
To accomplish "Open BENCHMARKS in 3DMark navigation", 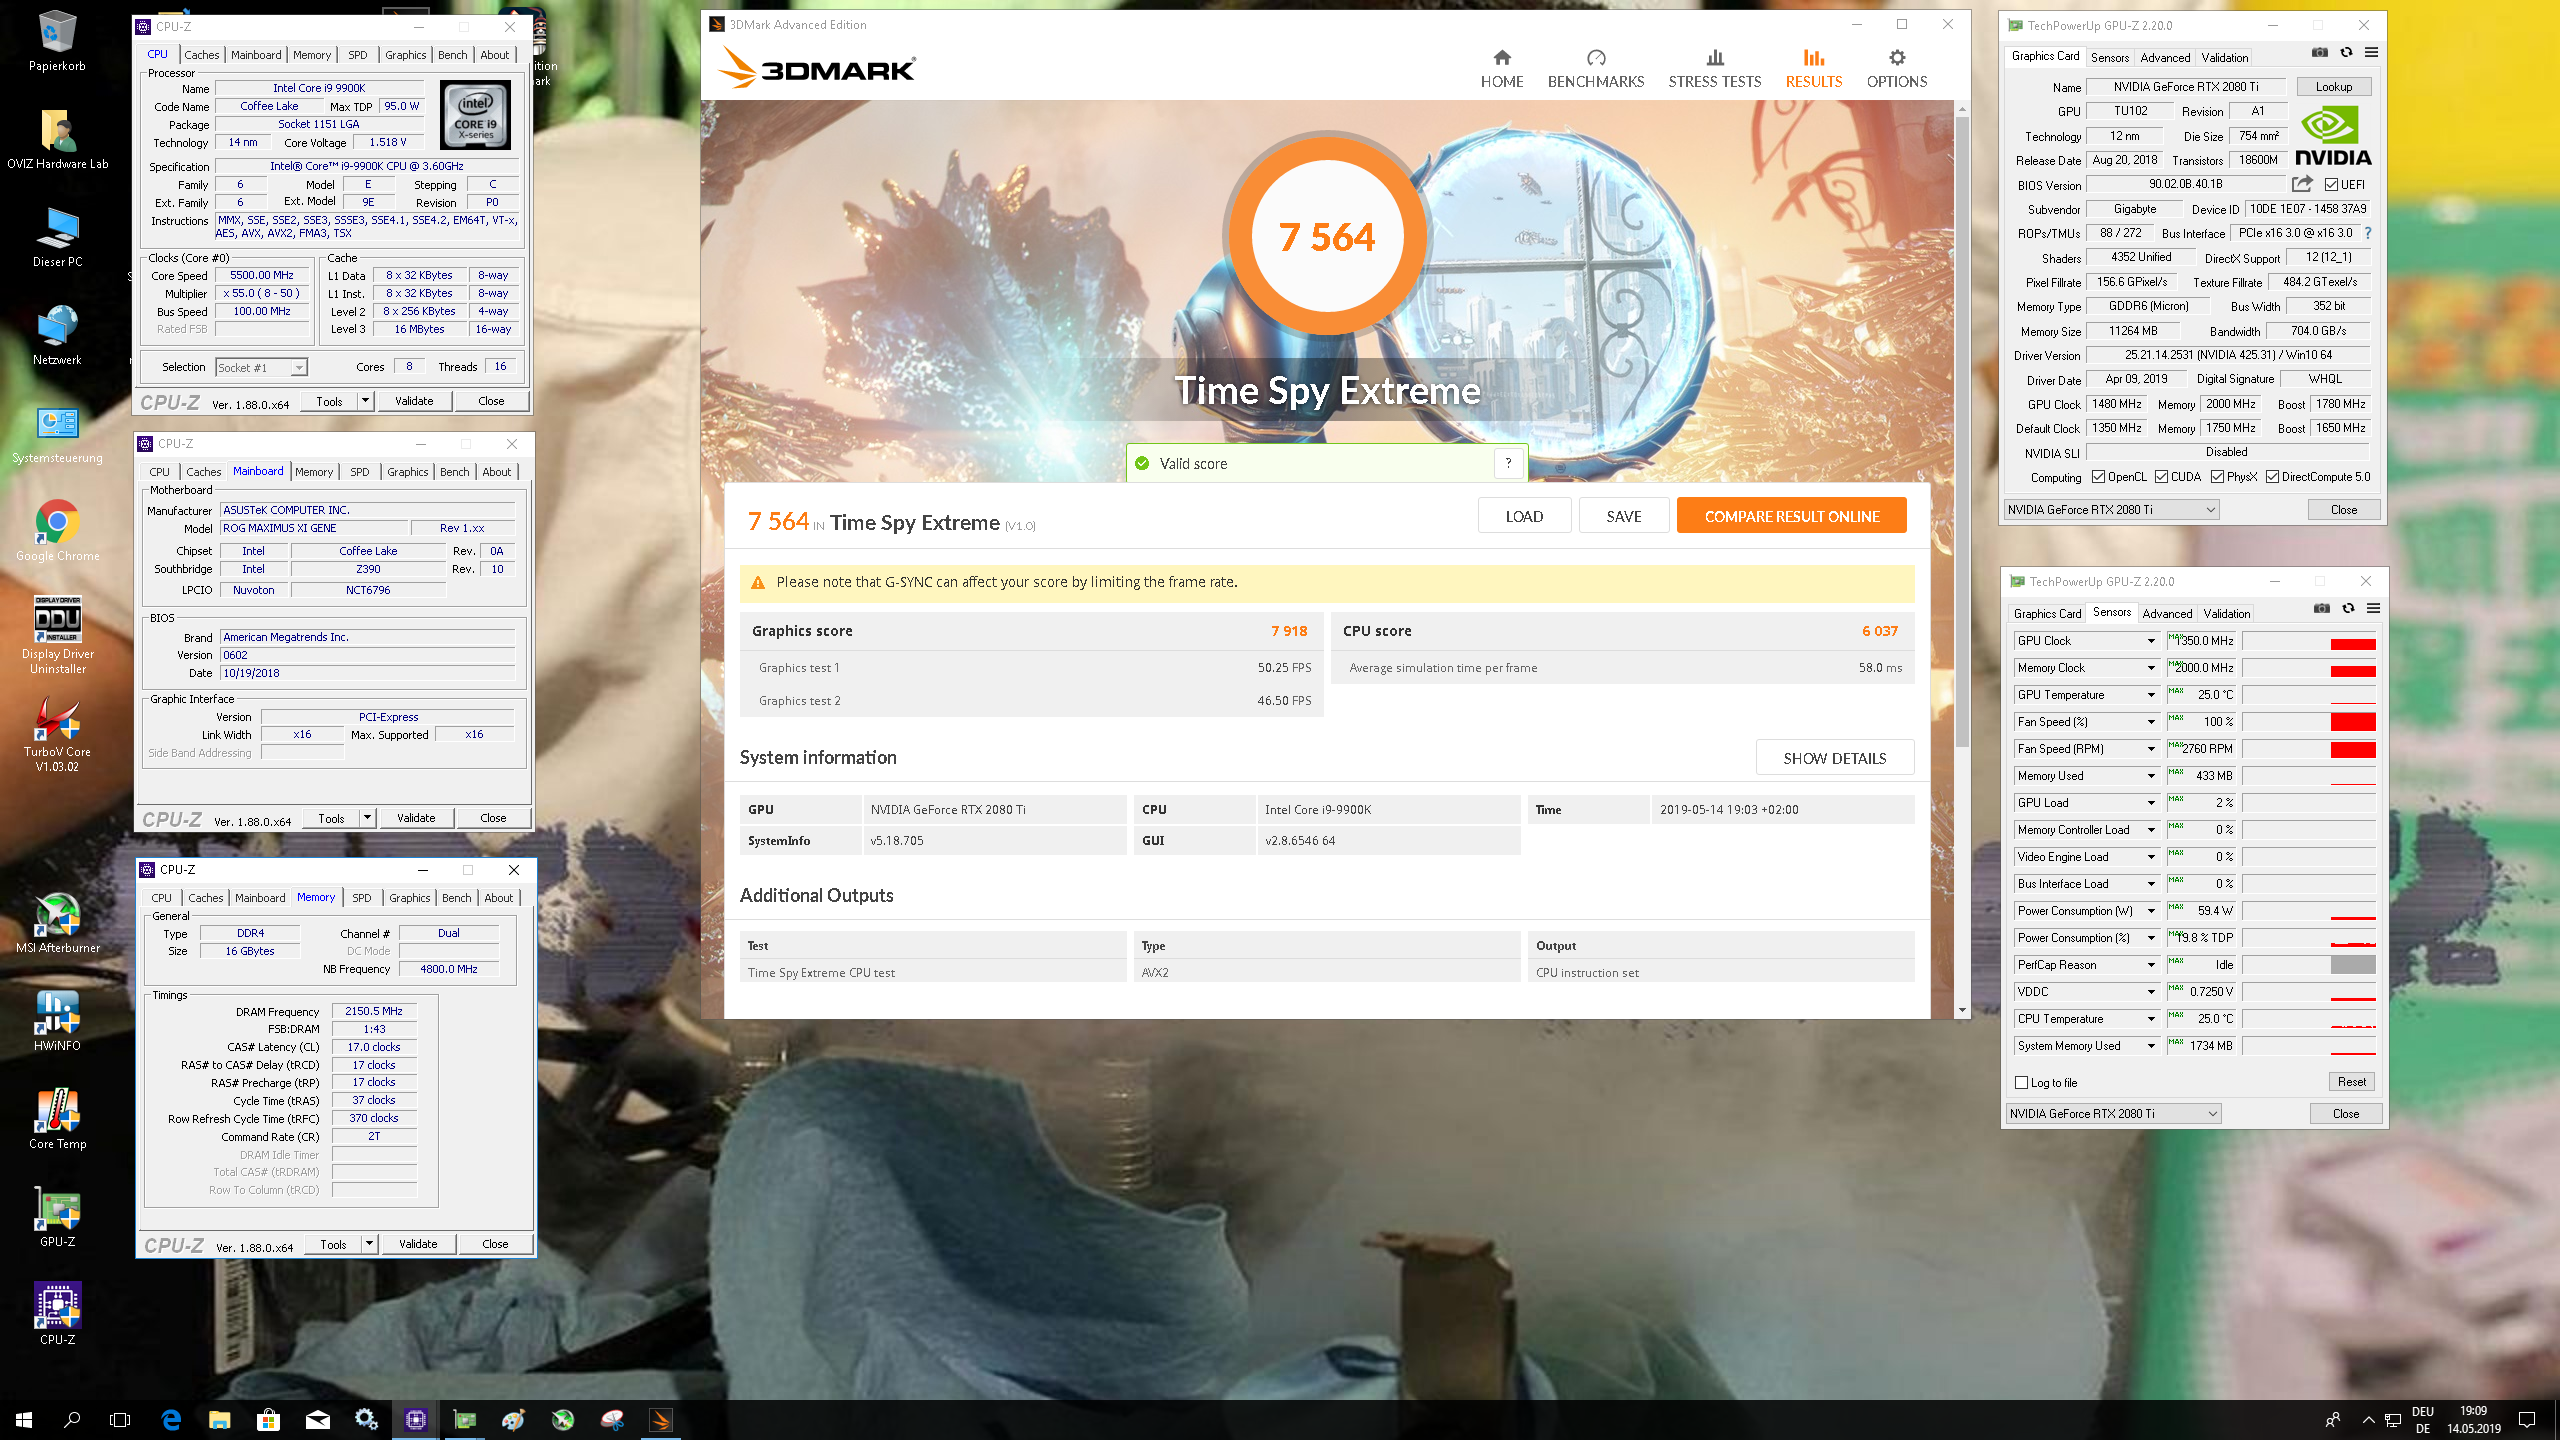I will pos(1595,69).
